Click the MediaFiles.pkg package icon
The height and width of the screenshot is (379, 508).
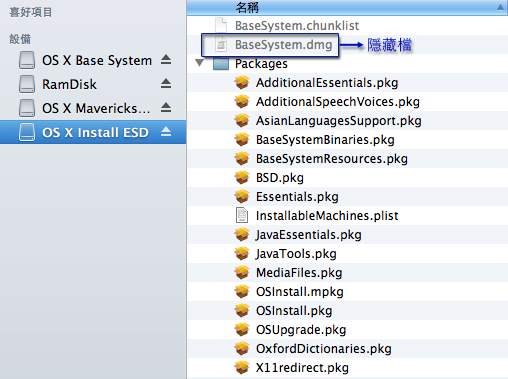coord(242,272)
